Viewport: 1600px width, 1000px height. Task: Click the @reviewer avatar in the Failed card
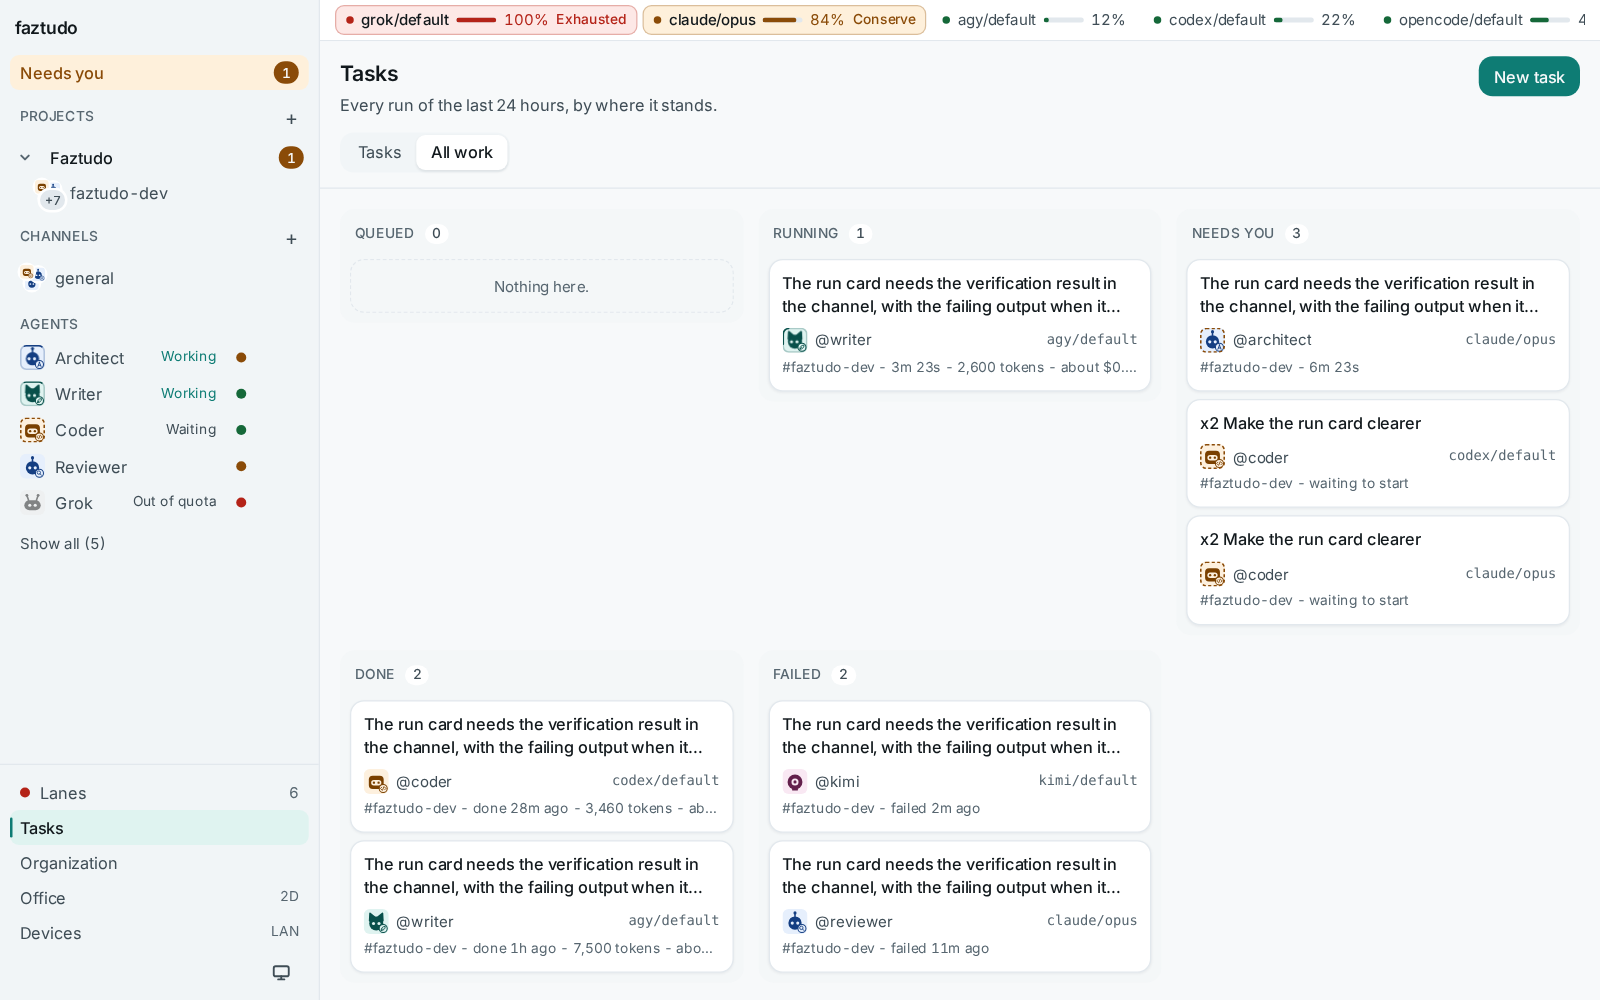[795, 922]
